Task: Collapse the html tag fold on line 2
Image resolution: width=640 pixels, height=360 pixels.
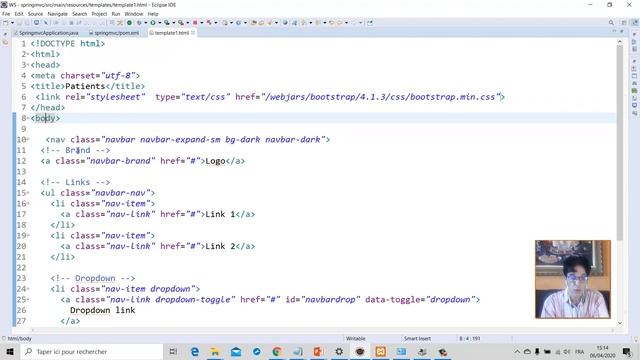Action: coord(28,54)
